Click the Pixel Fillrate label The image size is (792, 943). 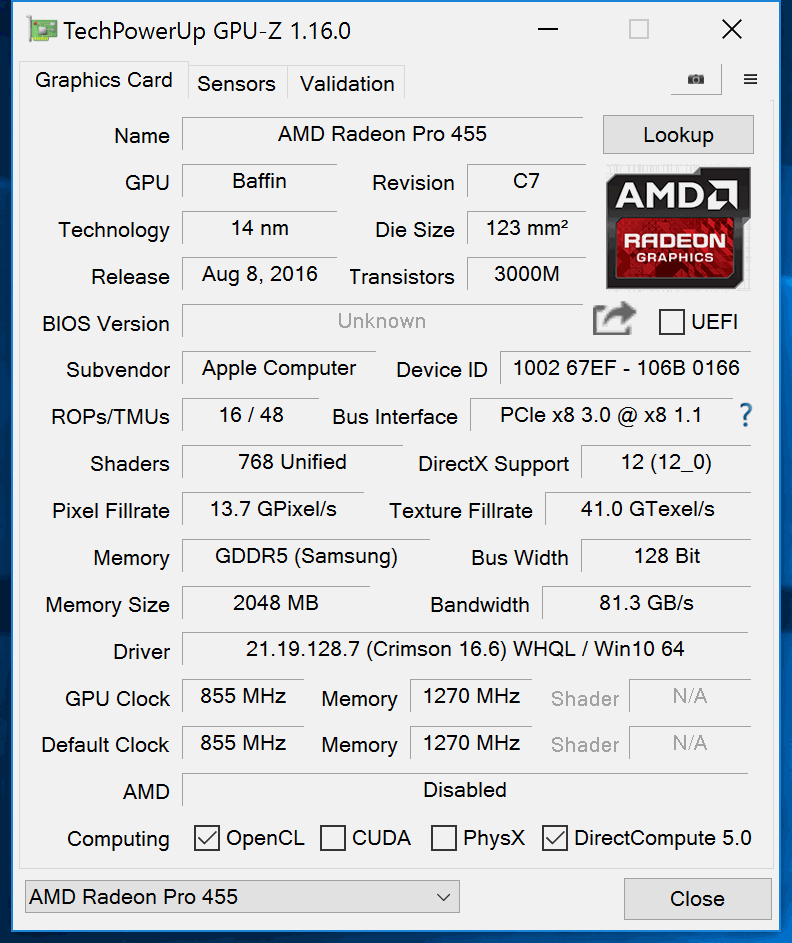pos(111,511)
